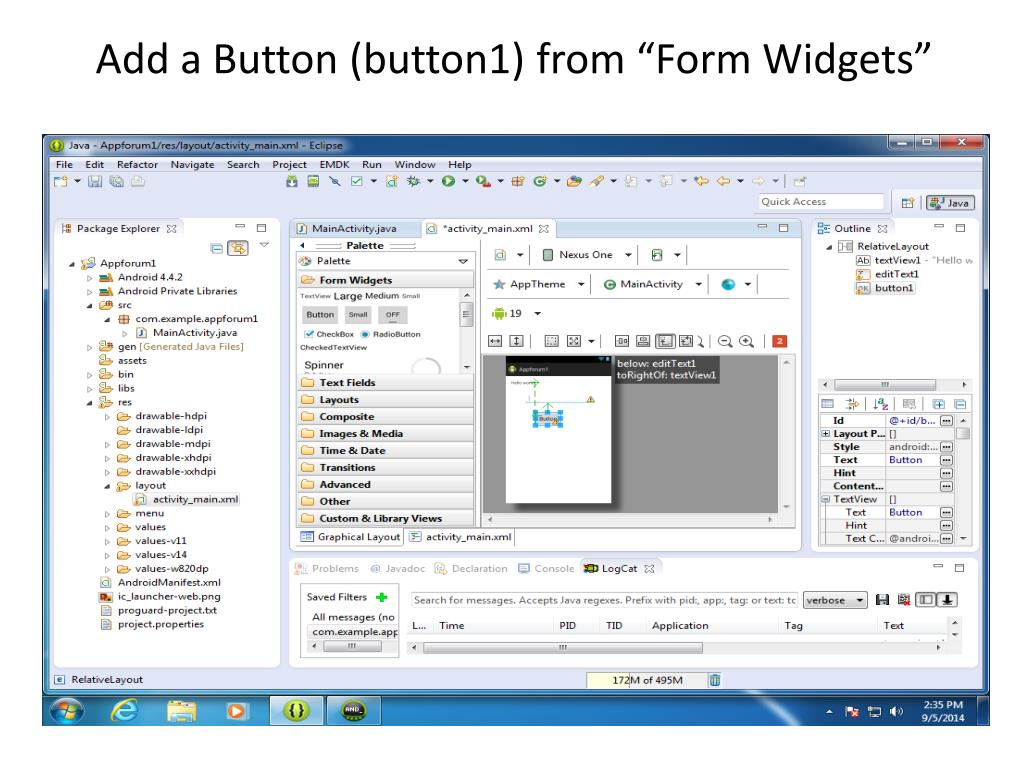
Task: Open the Text Fields palette category
Action: (385, 383)
